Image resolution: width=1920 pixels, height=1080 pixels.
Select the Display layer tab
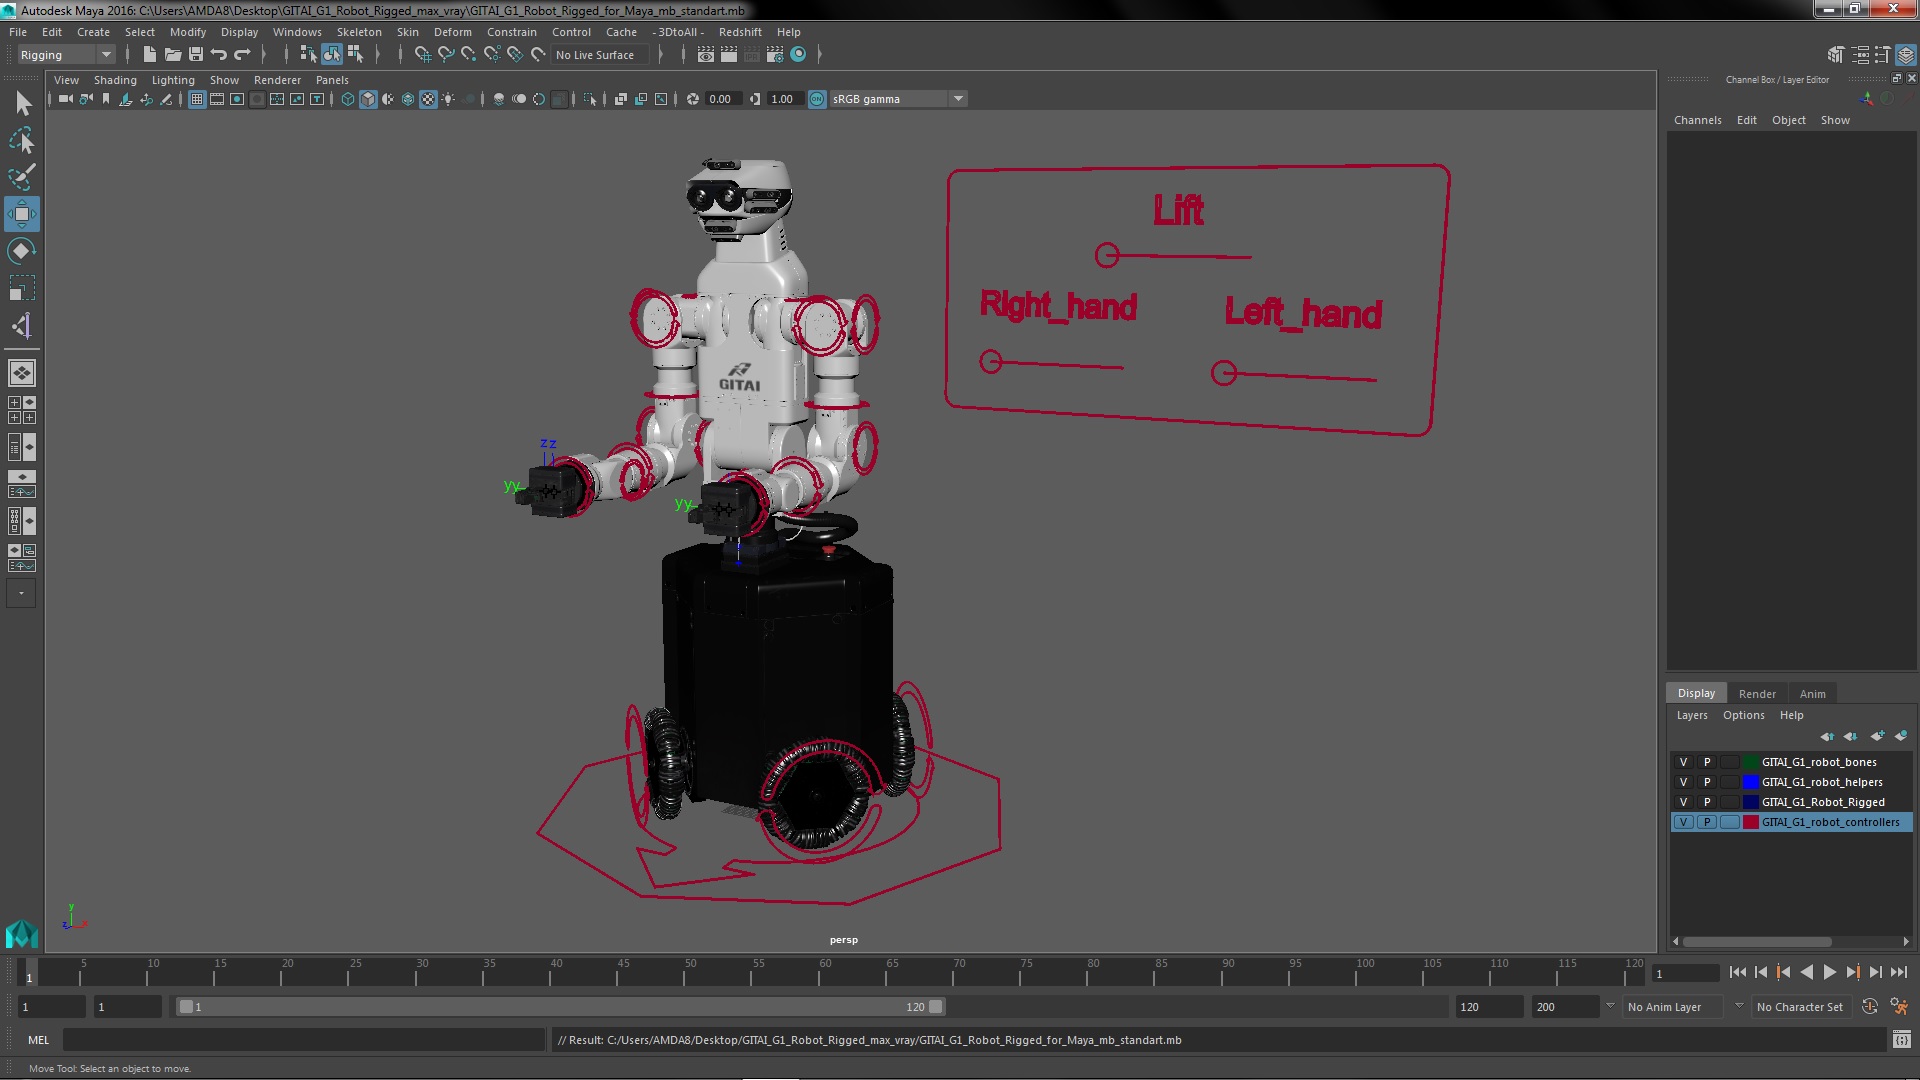pyautogui.click(x=1696, y=693)
